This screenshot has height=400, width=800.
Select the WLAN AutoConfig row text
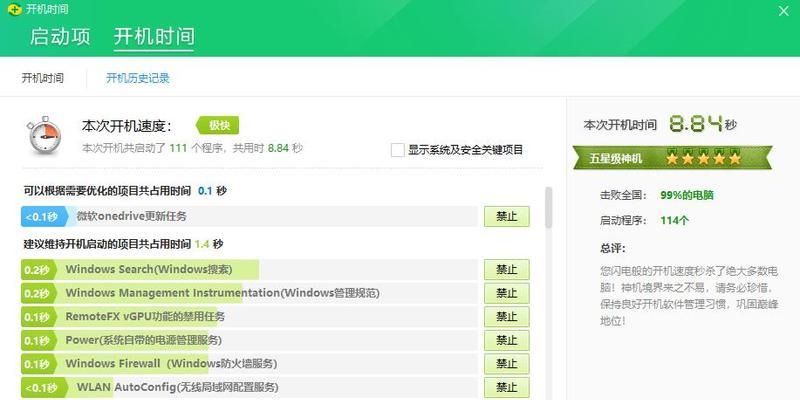[178, 387]
